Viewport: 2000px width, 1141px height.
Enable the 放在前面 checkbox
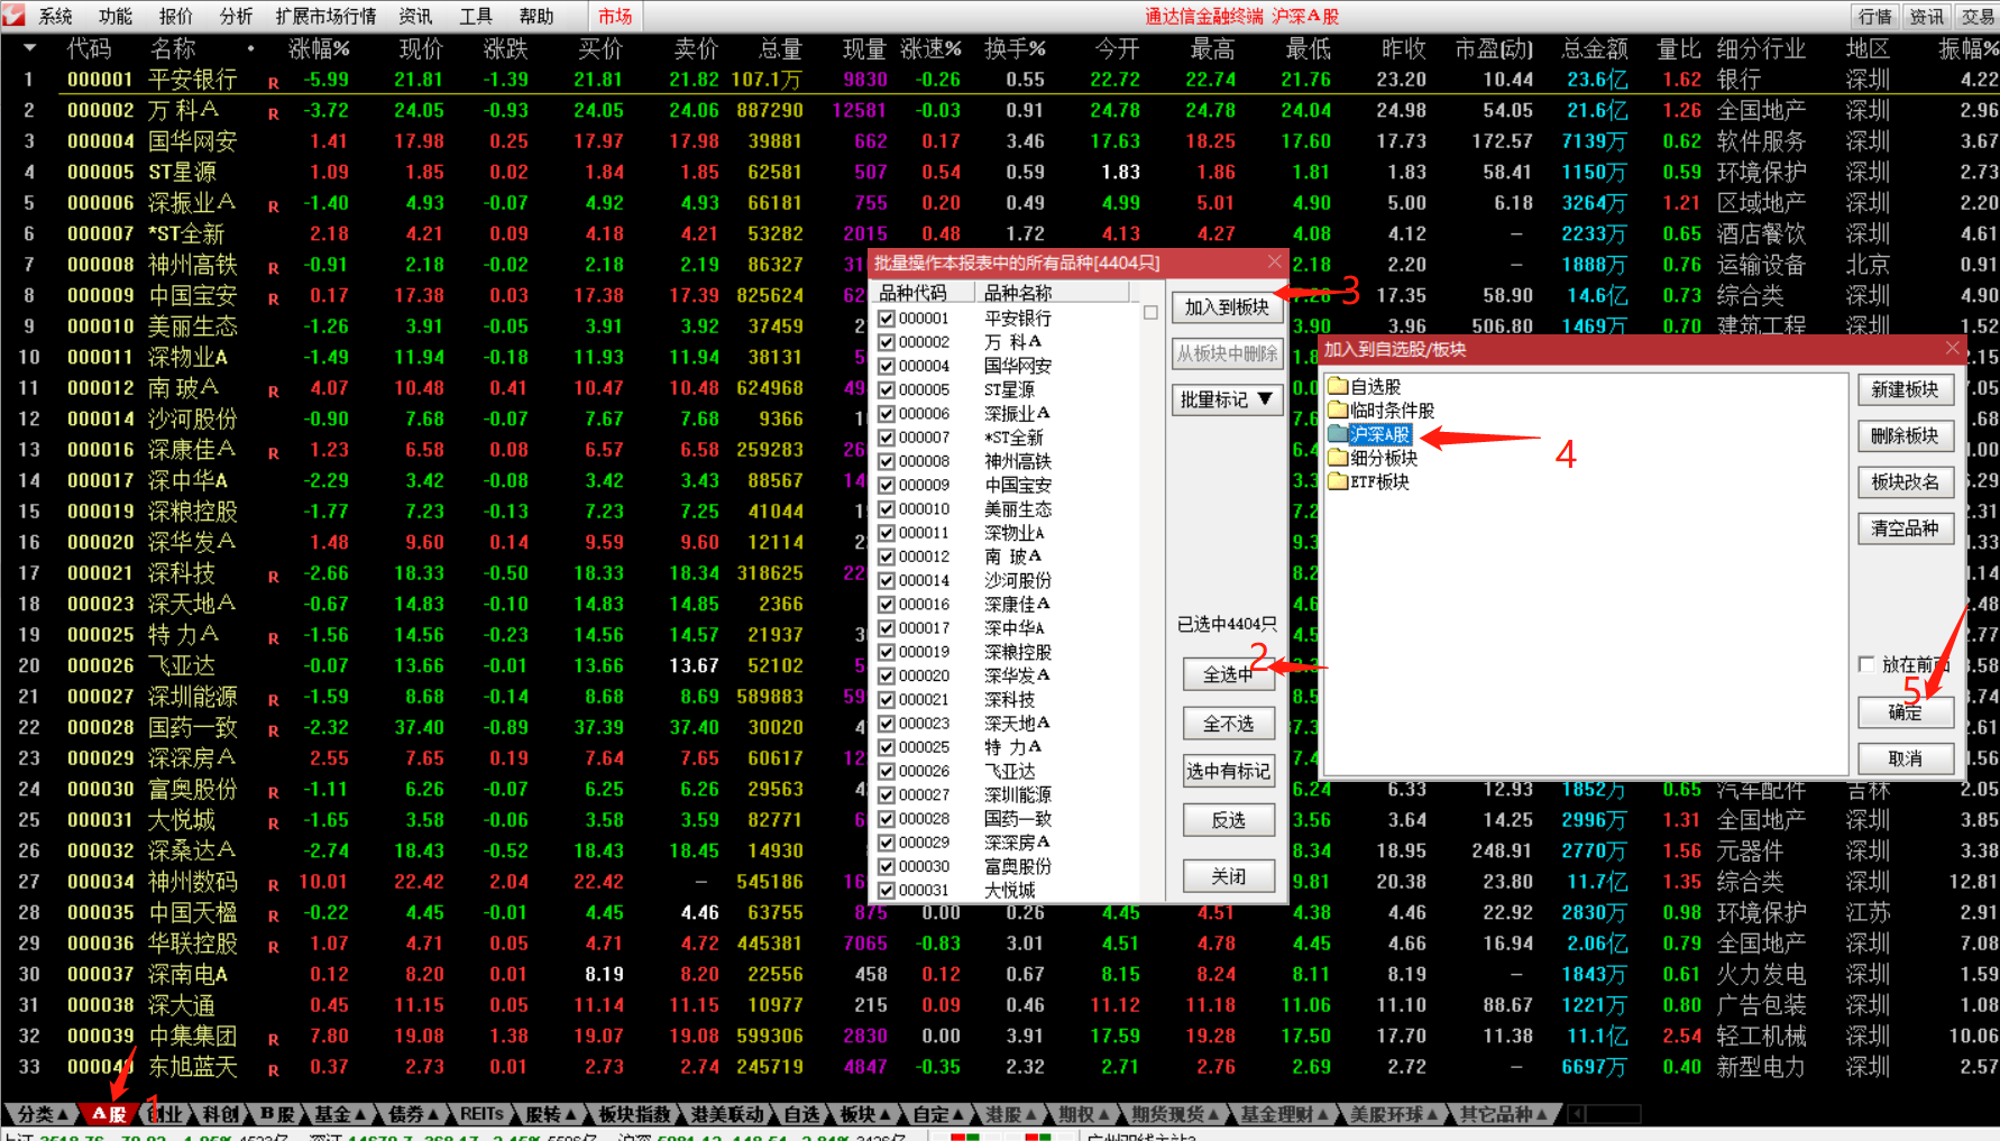tap(1866, 664)
